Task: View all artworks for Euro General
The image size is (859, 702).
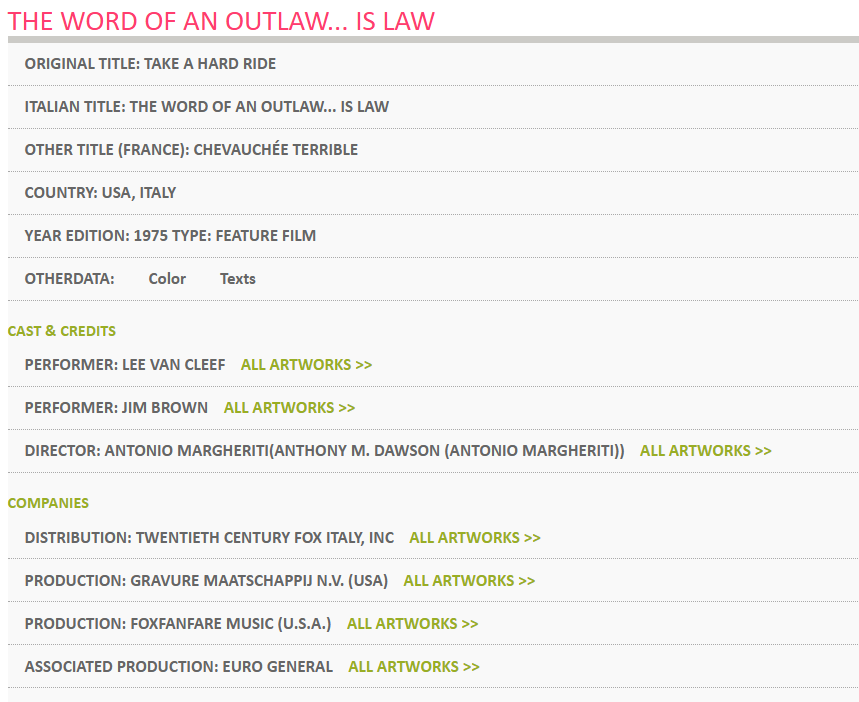Action: coord(413,667)
